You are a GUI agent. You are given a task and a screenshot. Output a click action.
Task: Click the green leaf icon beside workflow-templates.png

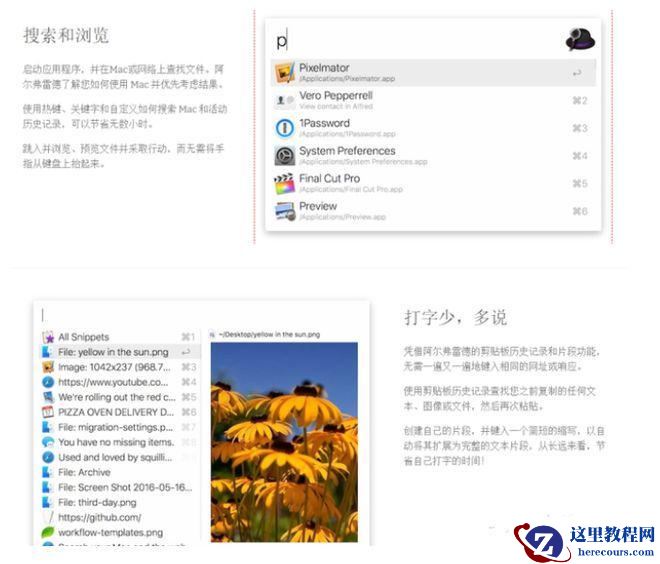pyautogui.click(x=48, y=532)
